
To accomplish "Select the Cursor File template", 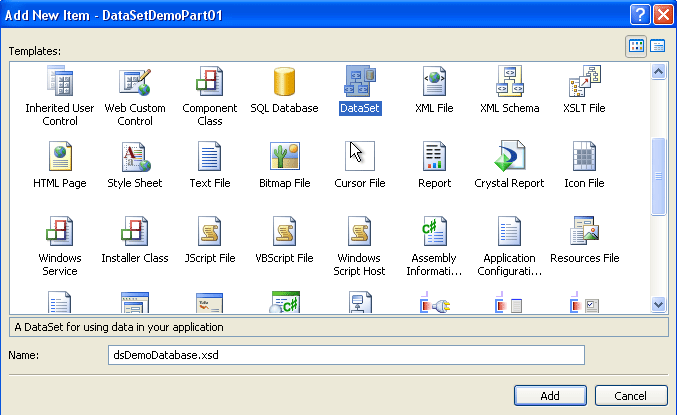I will pyautogui.click(x=360, y=165).
